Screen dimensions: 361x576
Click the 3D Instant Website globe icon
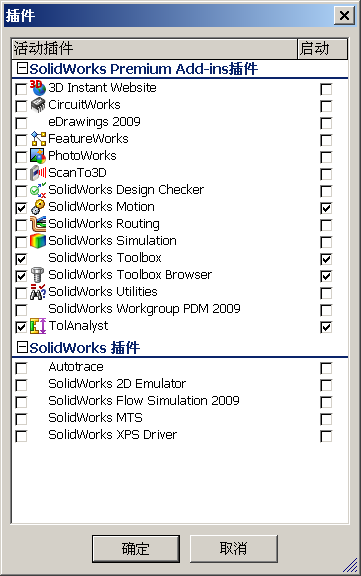38,88
